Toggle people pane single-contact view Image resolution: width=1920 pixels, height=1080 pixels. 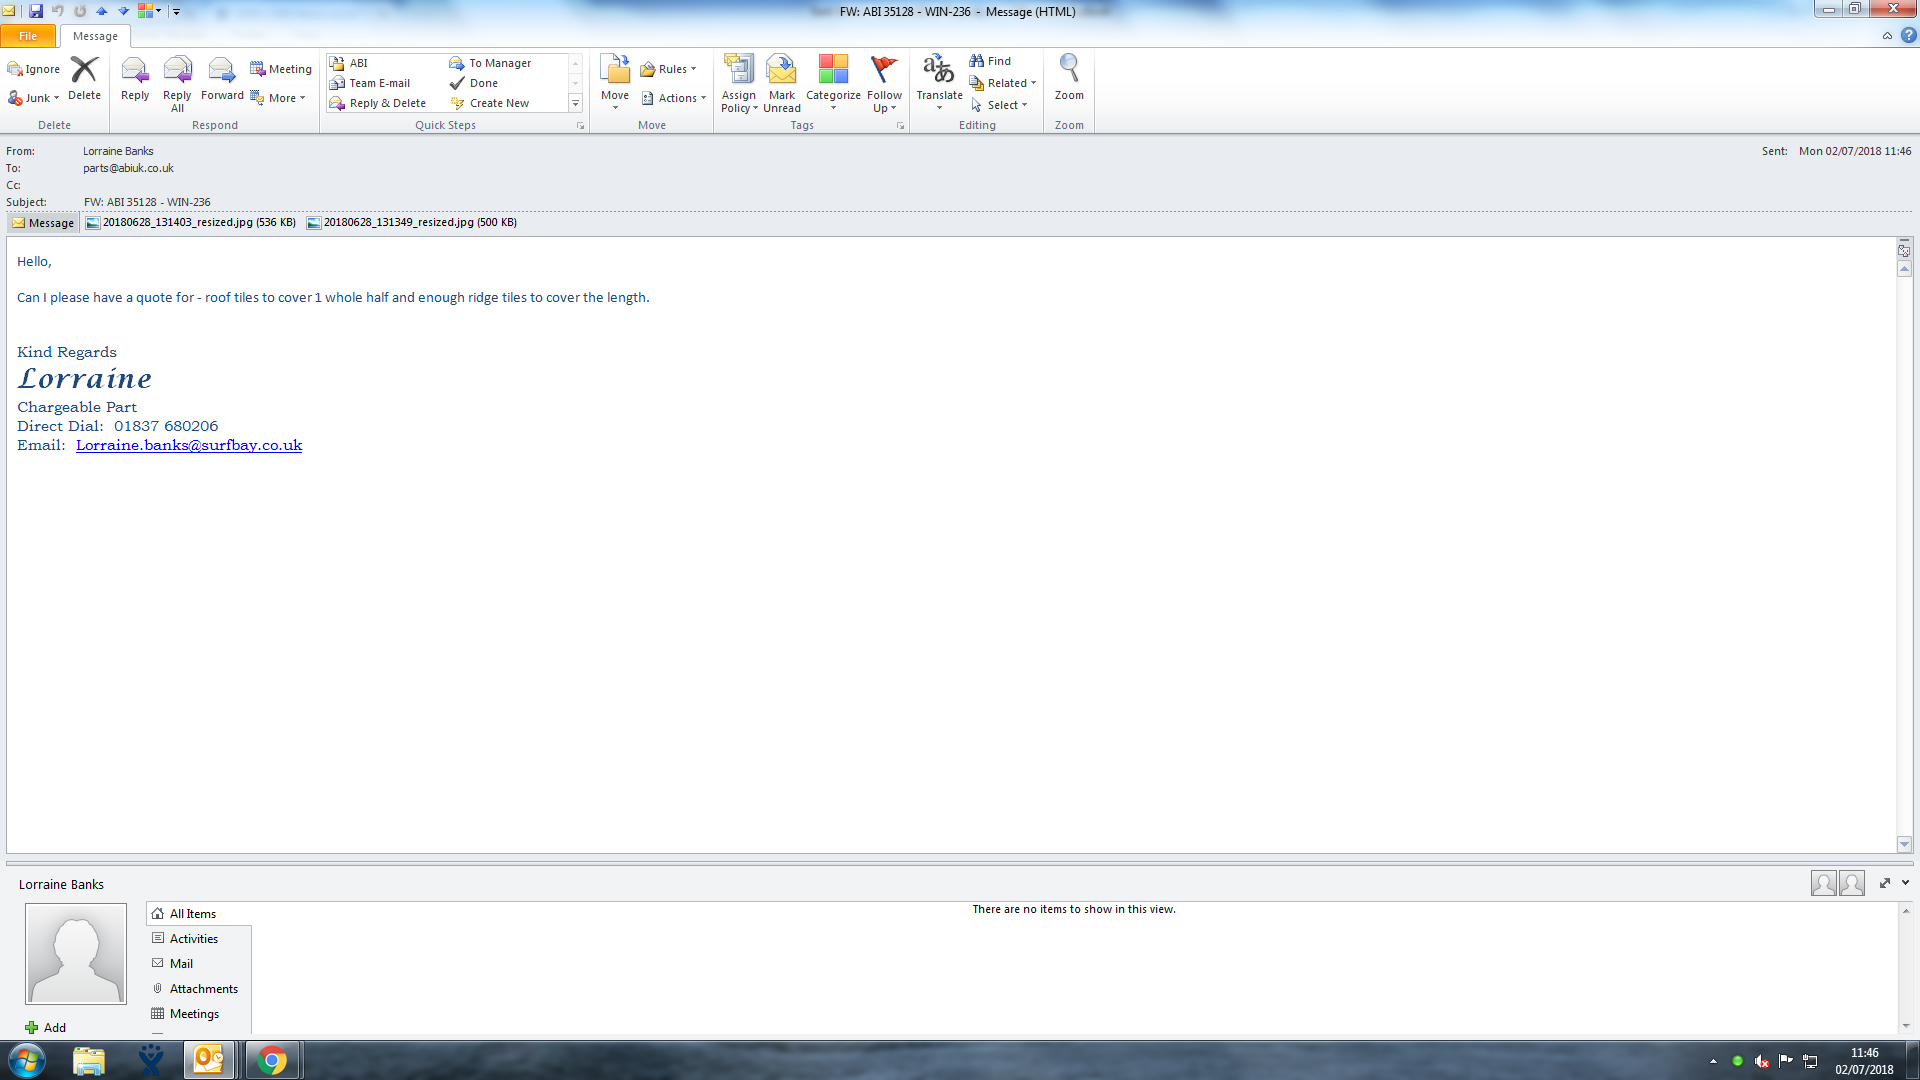pyautogui.click(x=1823, y=883)
